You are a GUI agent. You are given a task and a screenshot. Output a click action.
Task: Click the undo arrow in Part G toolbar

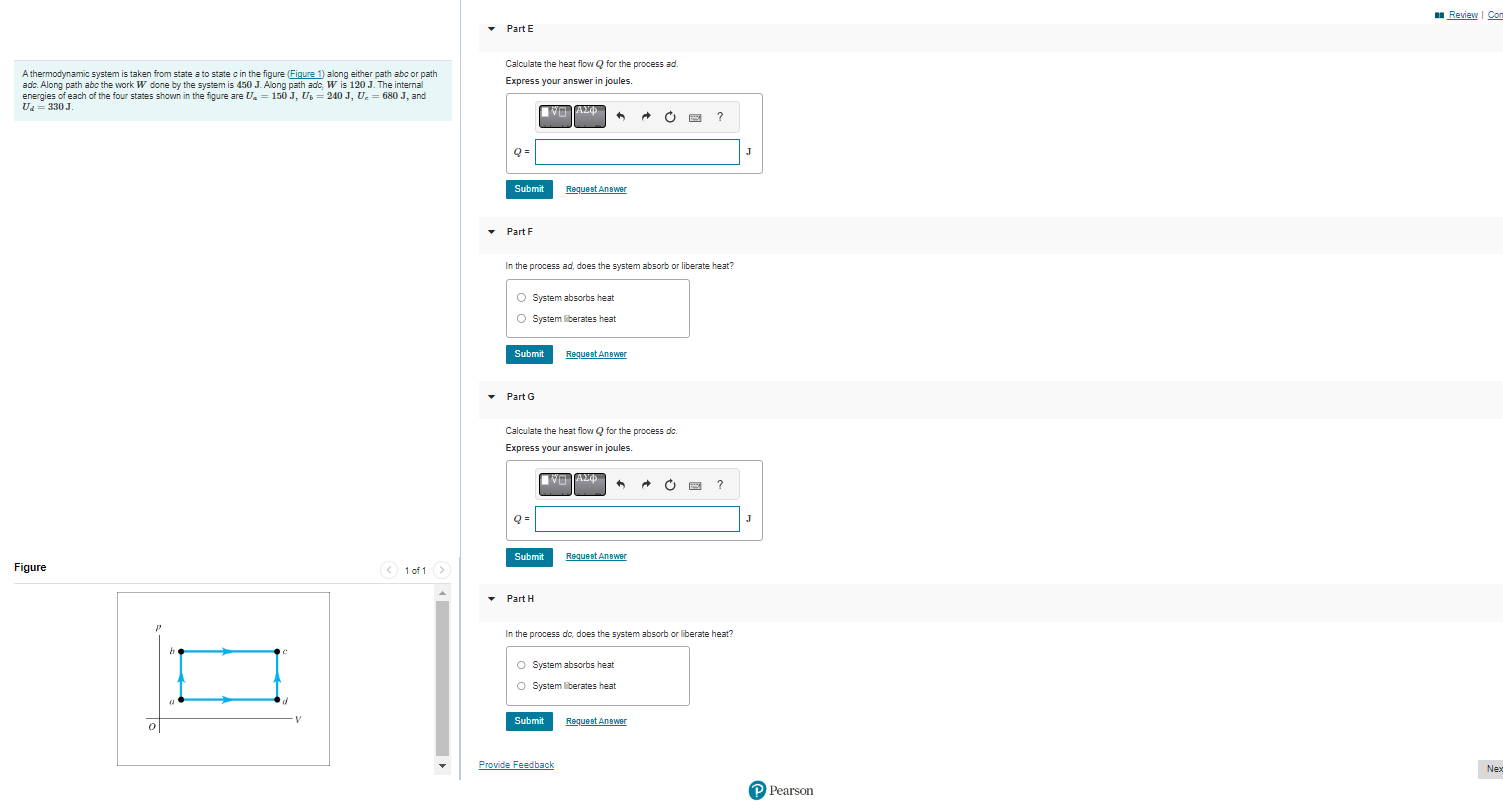pos(620,485)
